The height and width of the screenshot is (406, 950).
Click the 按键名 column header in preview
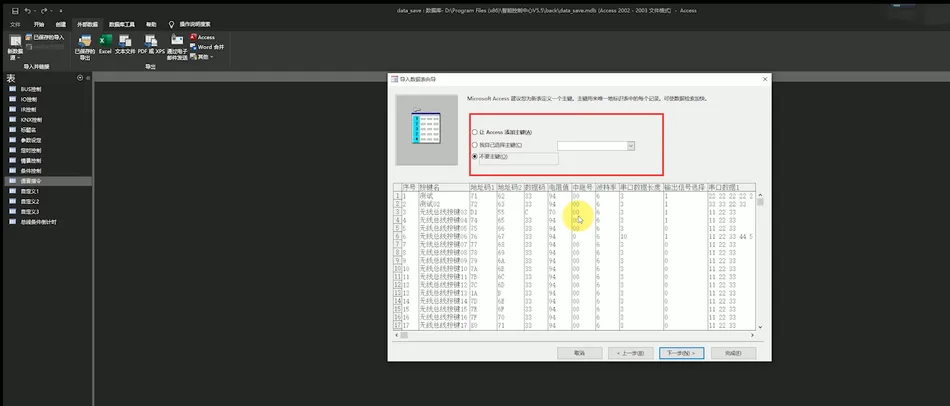(x=443, y=187)
